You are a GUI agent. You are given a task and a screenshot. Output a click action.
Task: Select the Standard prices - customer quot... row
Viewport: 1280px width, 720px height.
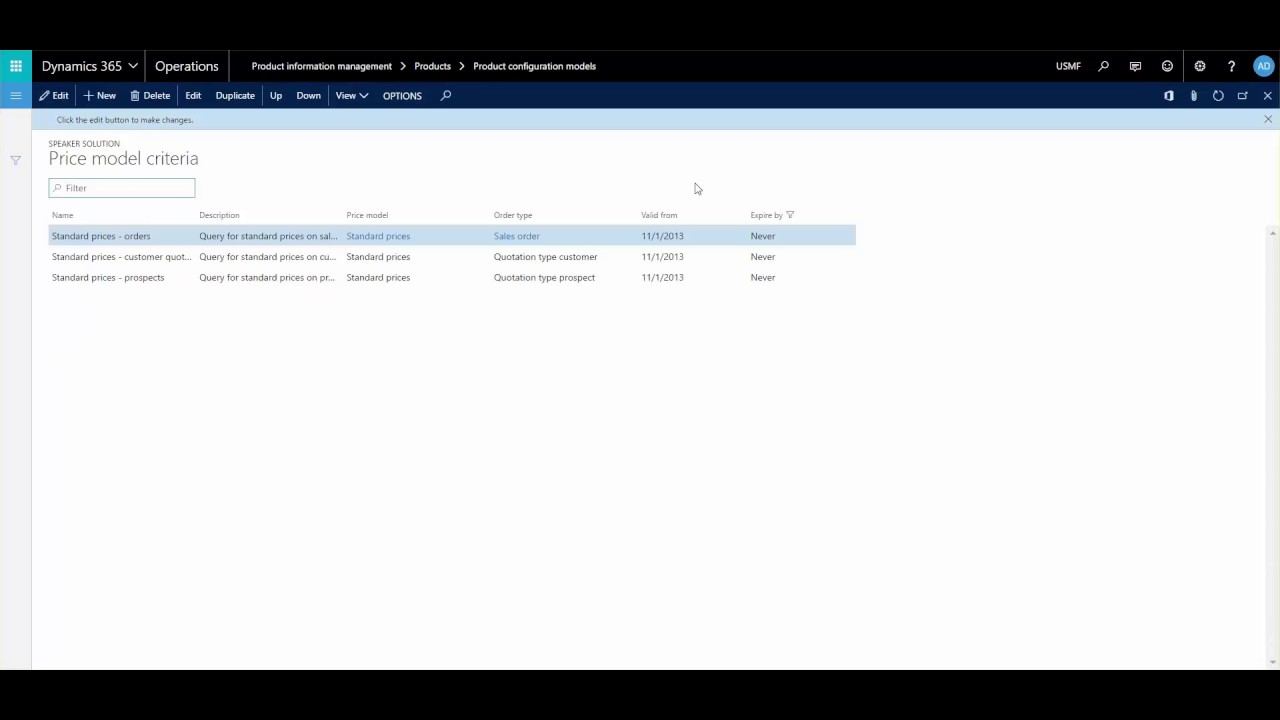[x=452, y=257]
